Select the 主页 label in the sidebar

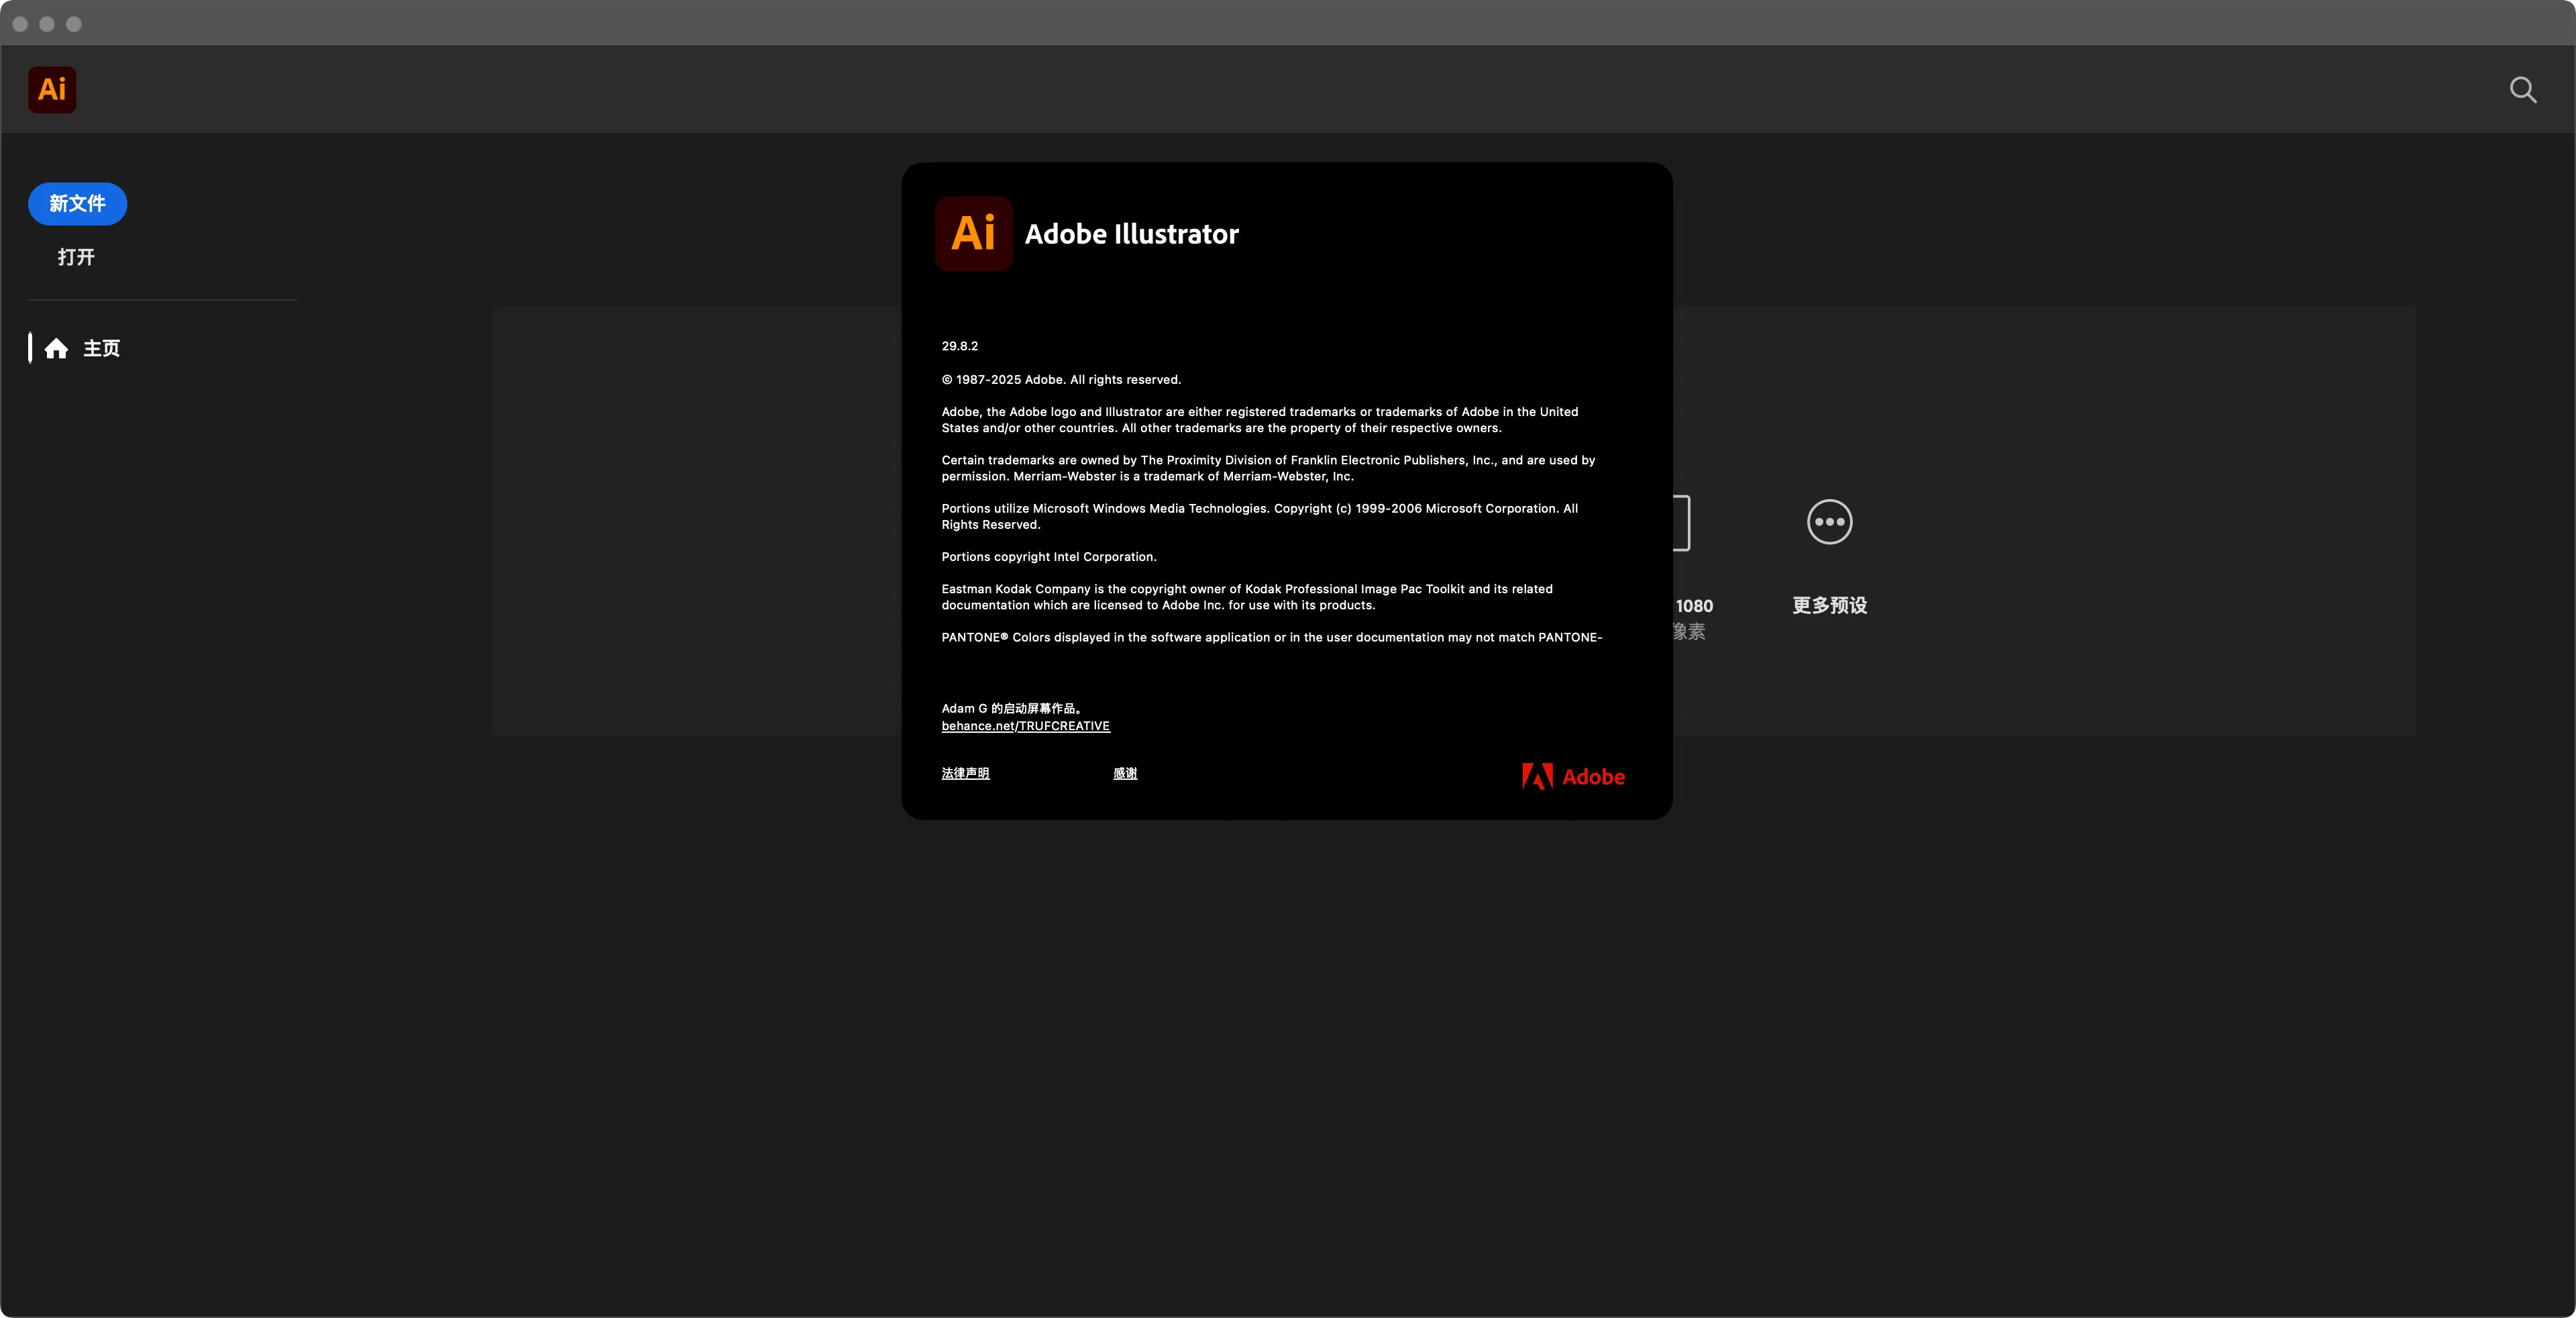pyautogui.click(x=102, y=348)
